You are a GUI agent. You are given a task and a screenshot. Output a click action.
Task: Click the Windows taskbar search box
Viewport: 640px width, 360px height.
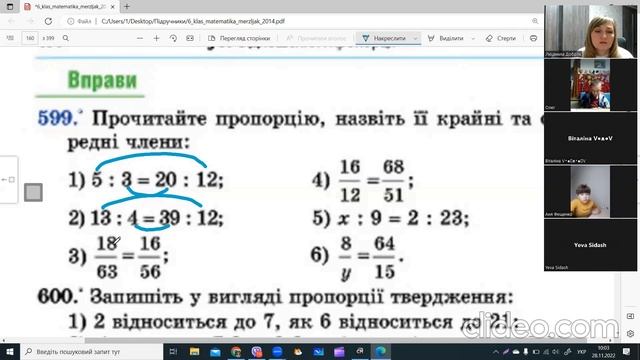[91, 351]
